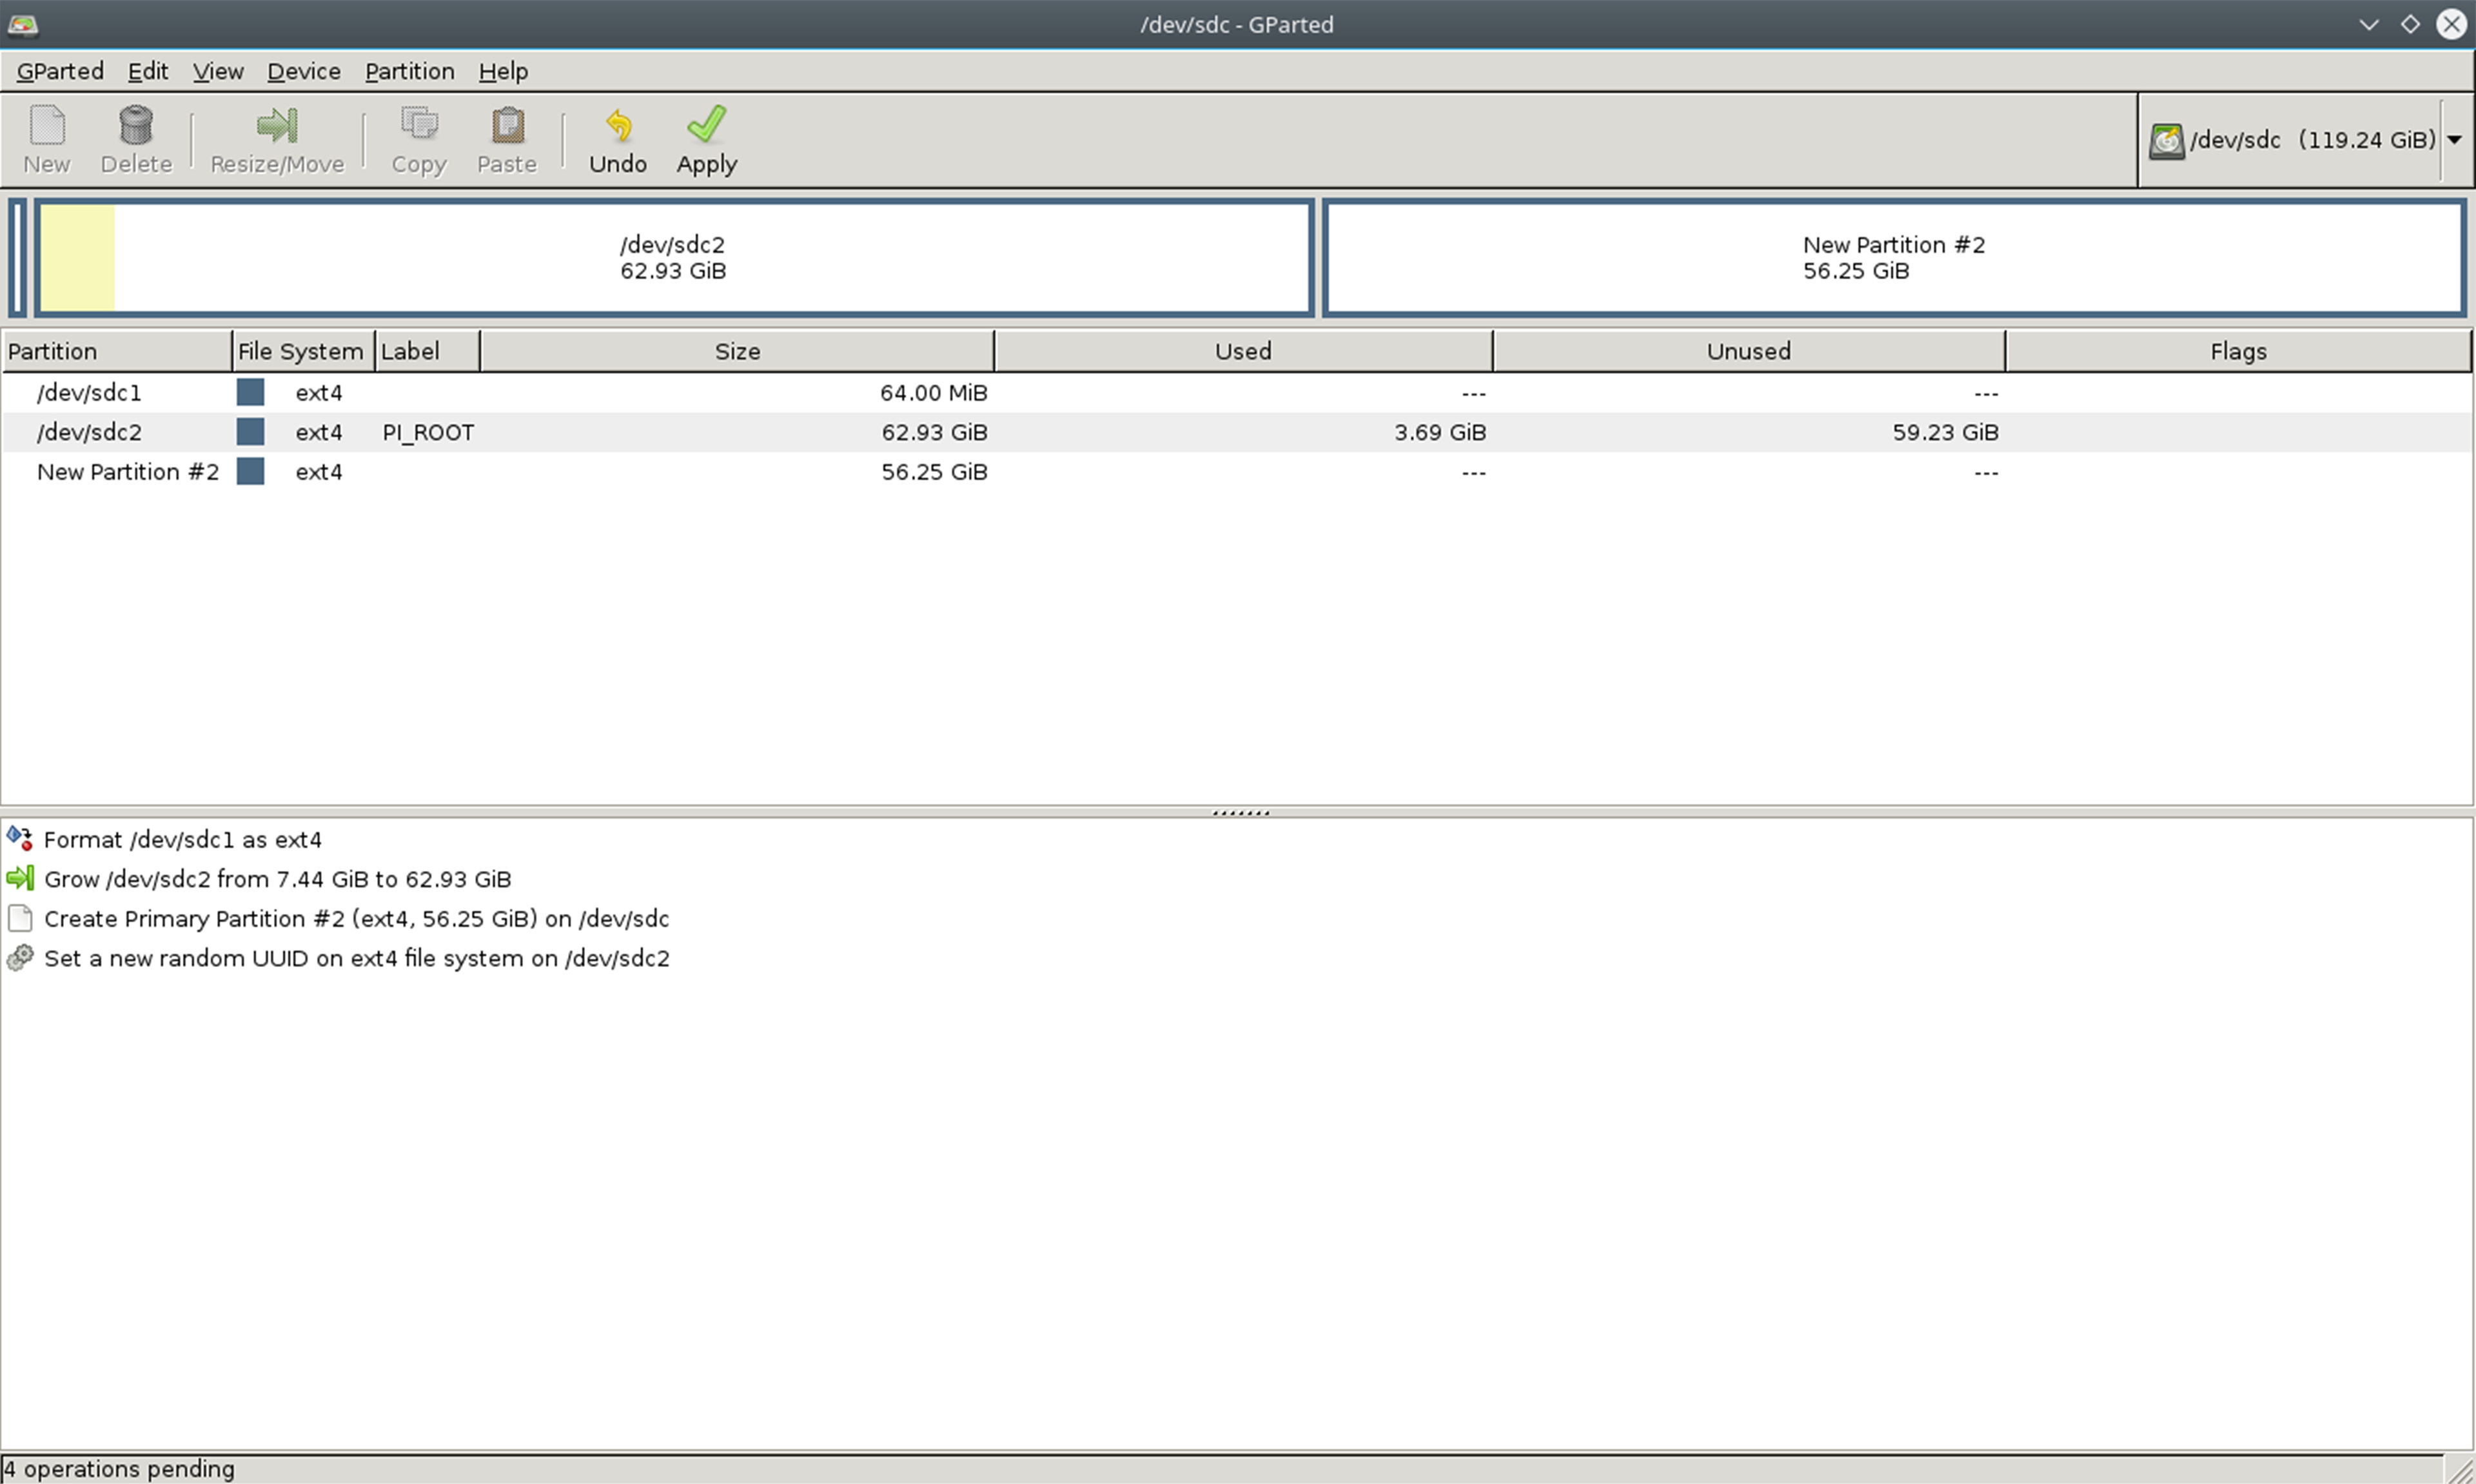Select the /dev/sdc2 partition row
The height and width of the screenshot is (1484, 2476).
pyautogui.click(x=1236, y=432)
